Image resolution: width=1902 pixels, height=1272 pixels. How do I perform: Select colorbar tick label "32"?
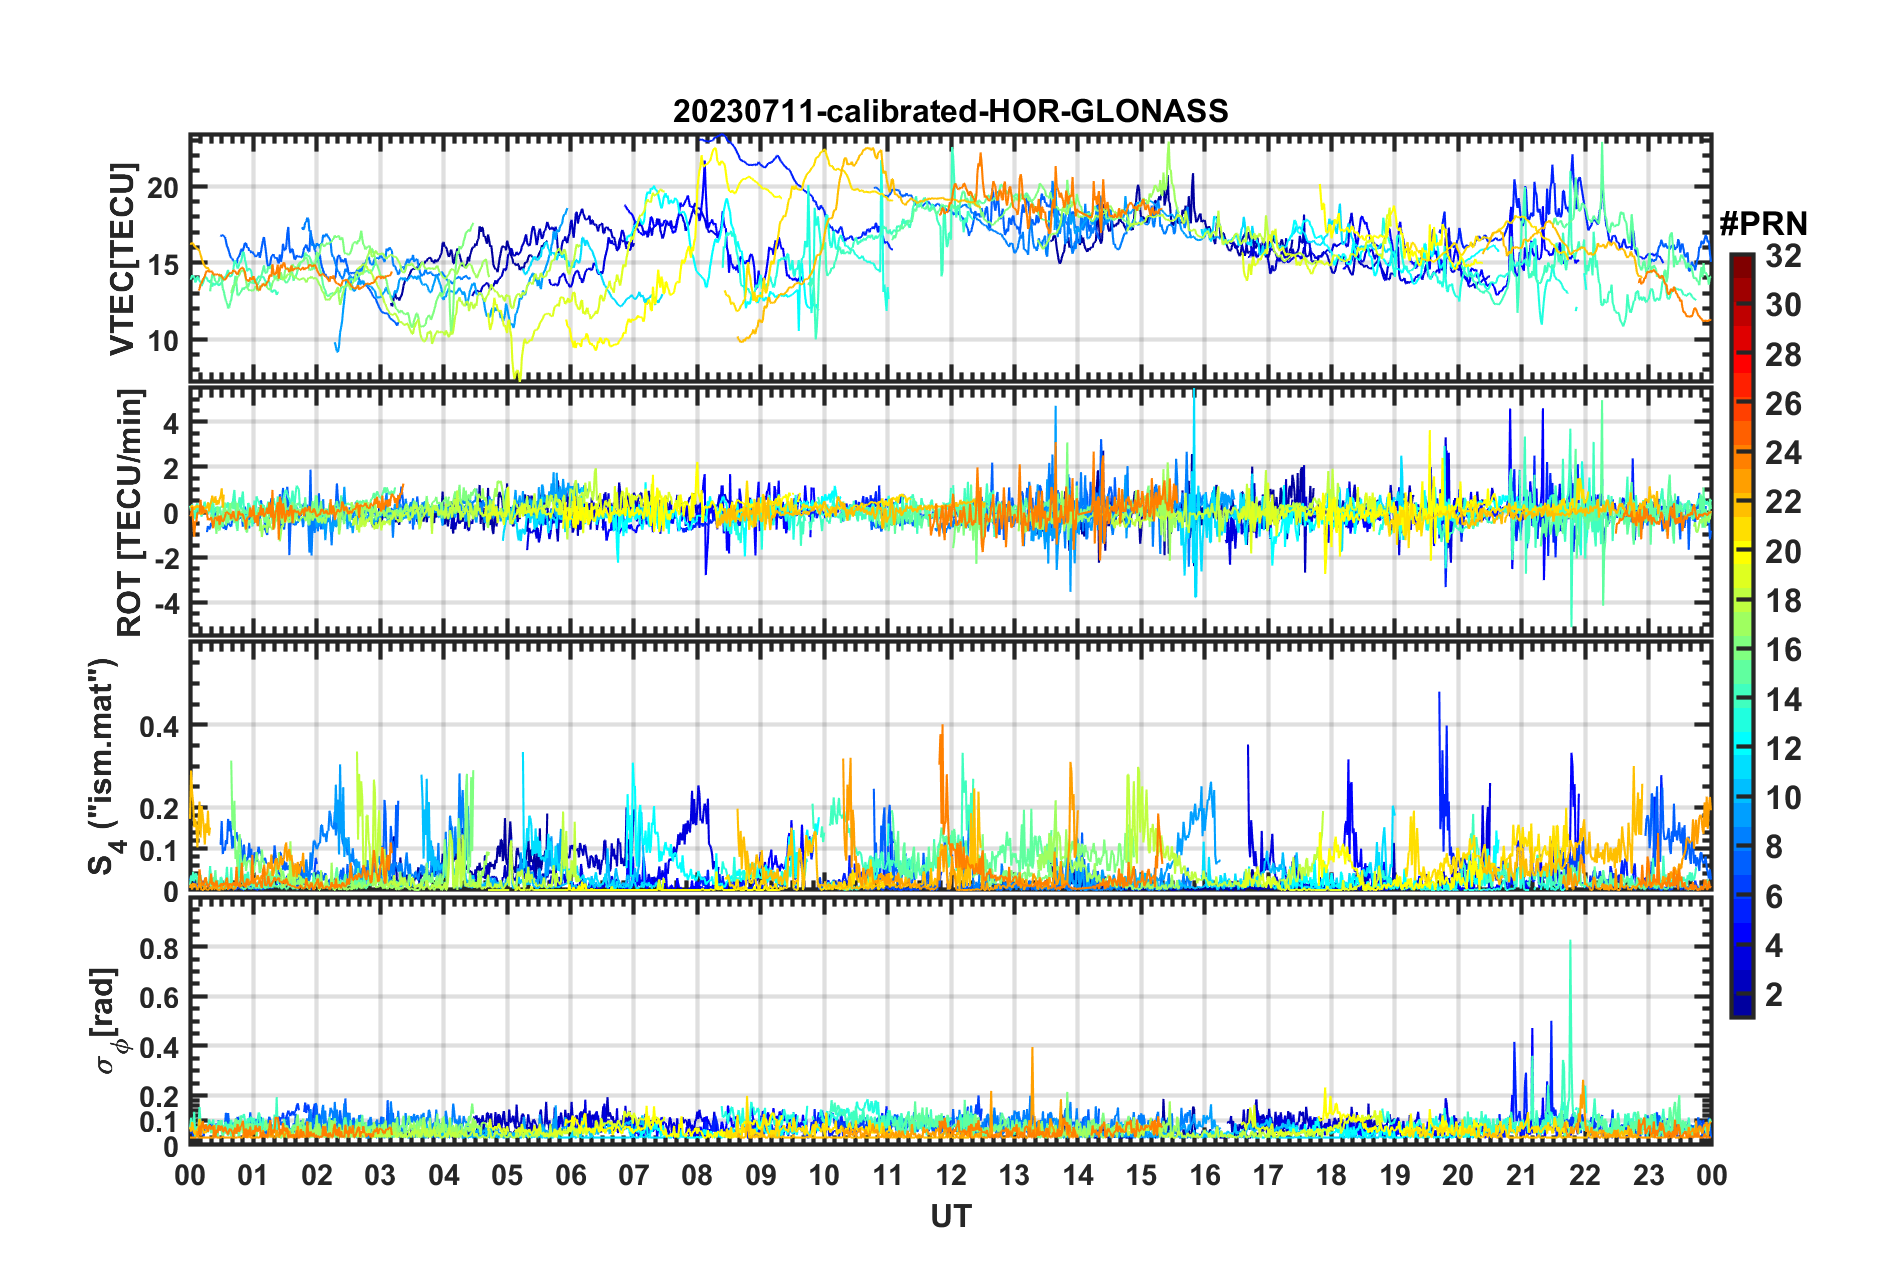click(1783, 256)
